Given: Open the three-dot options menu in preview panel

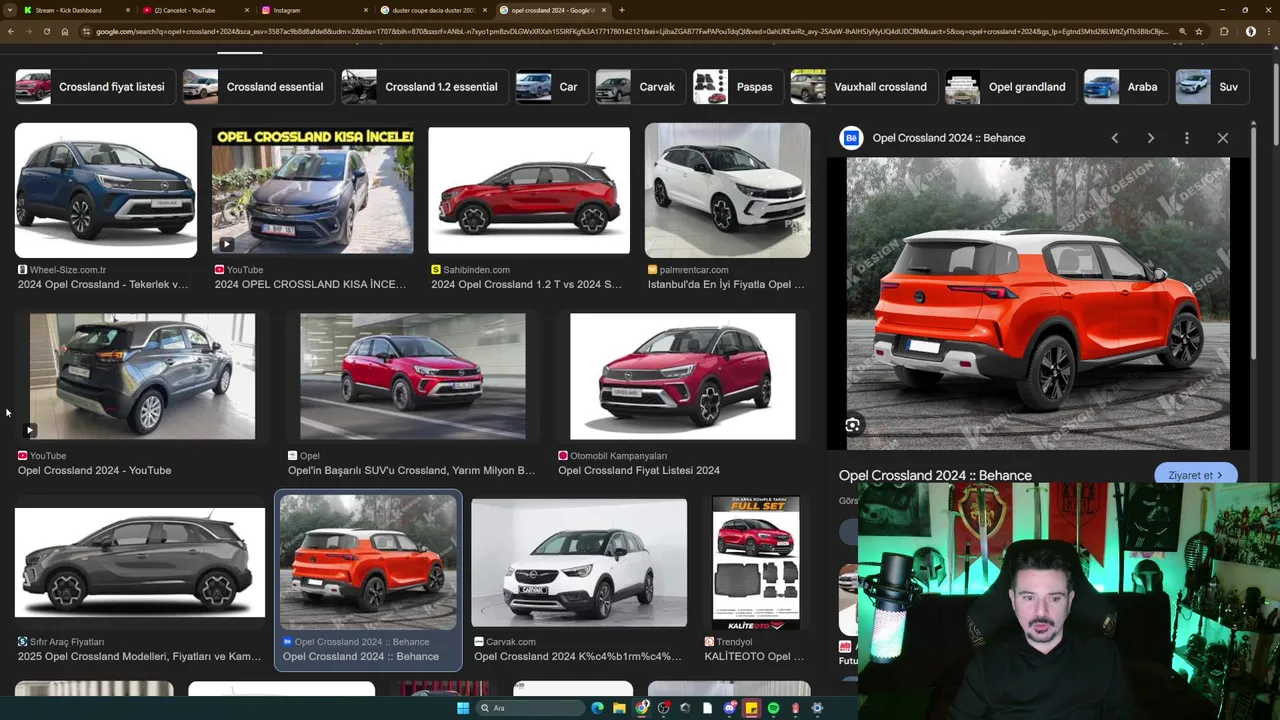Looking at the screenshot, I should [1186, 138].
